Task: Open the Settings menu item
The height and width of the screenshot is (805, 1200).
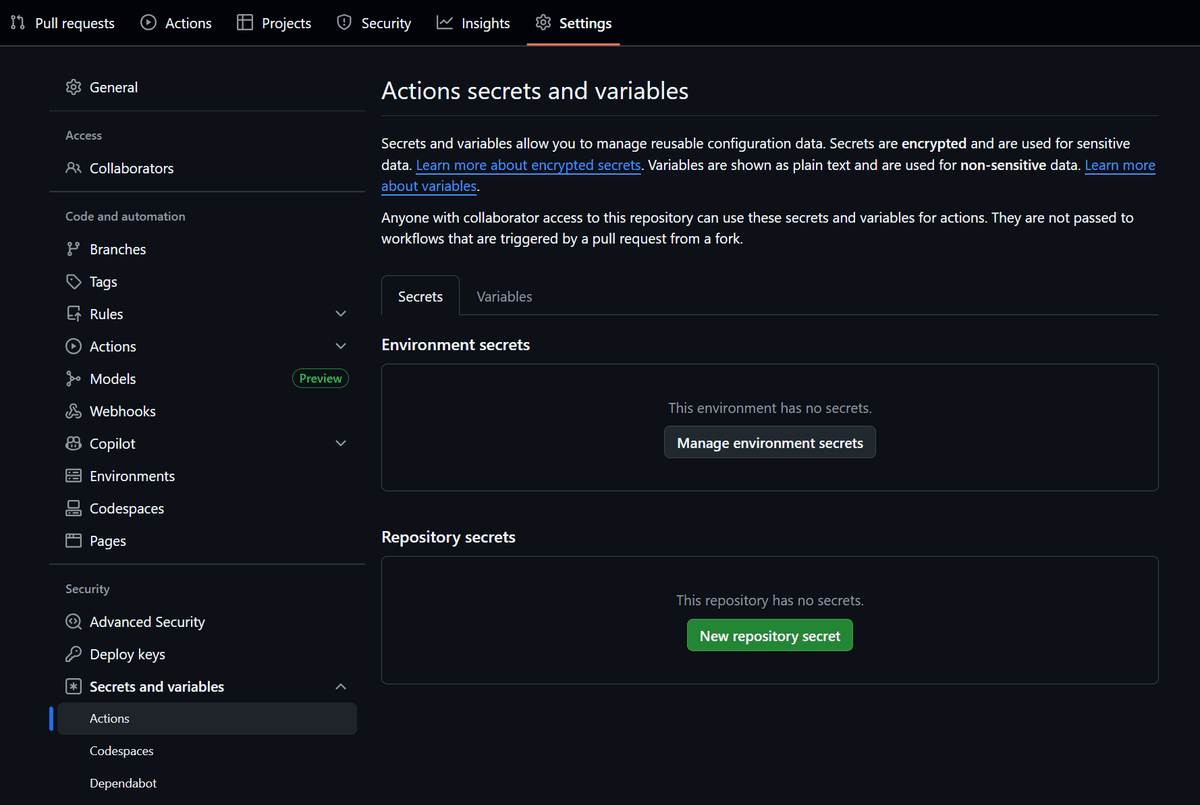Action: click(x=573, y=22)
